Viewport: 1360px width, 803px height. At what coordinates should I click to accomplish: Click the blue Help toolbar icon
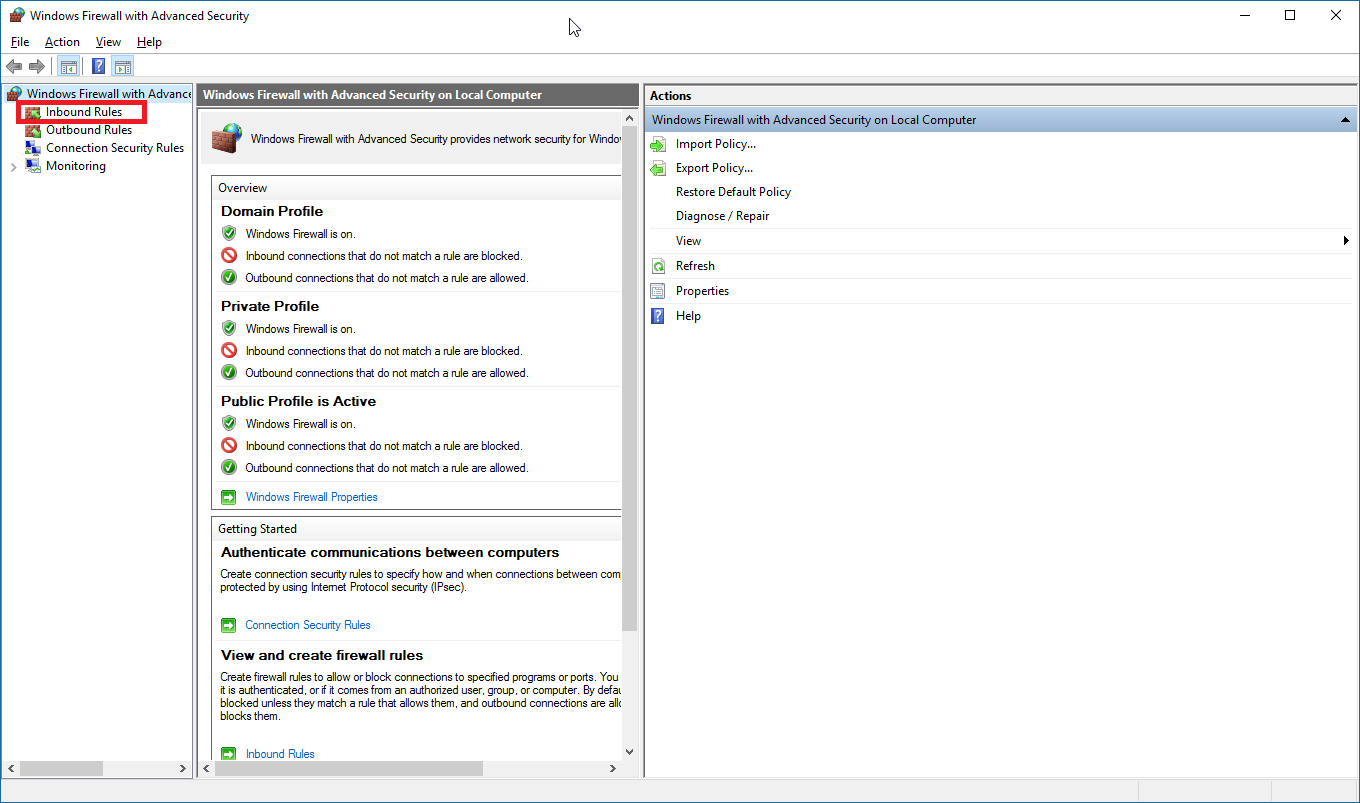click(x=99, y=67)
